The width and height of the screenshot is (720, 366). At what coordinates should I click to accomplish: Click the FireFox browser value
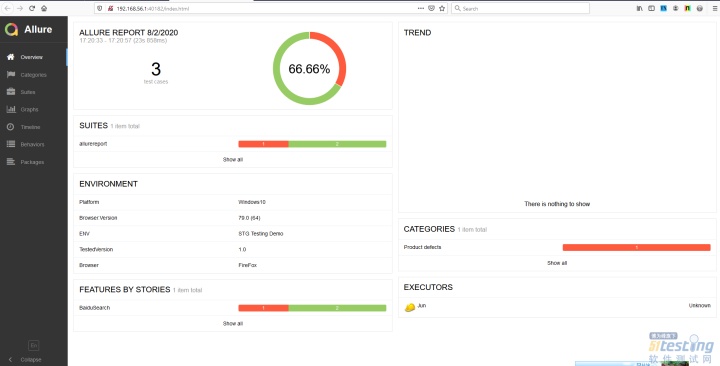point(248,265)
